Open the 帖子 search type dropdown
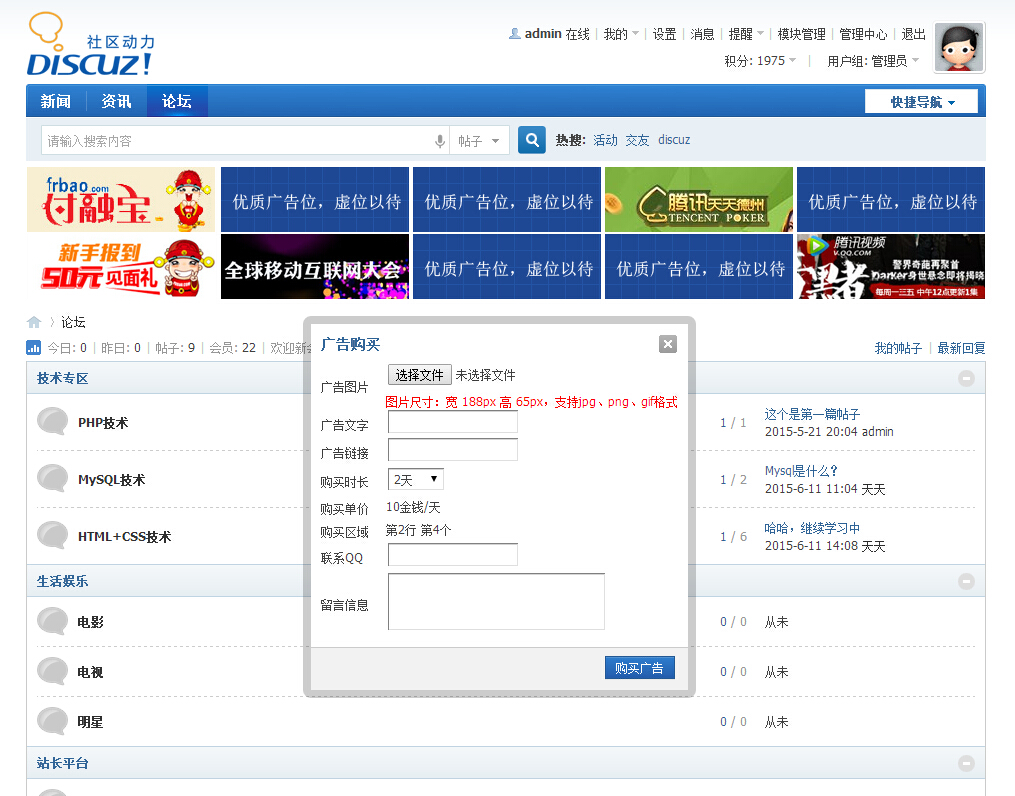Image resolution: width=1015 pixels, height=796 pixels. point(479,140)
